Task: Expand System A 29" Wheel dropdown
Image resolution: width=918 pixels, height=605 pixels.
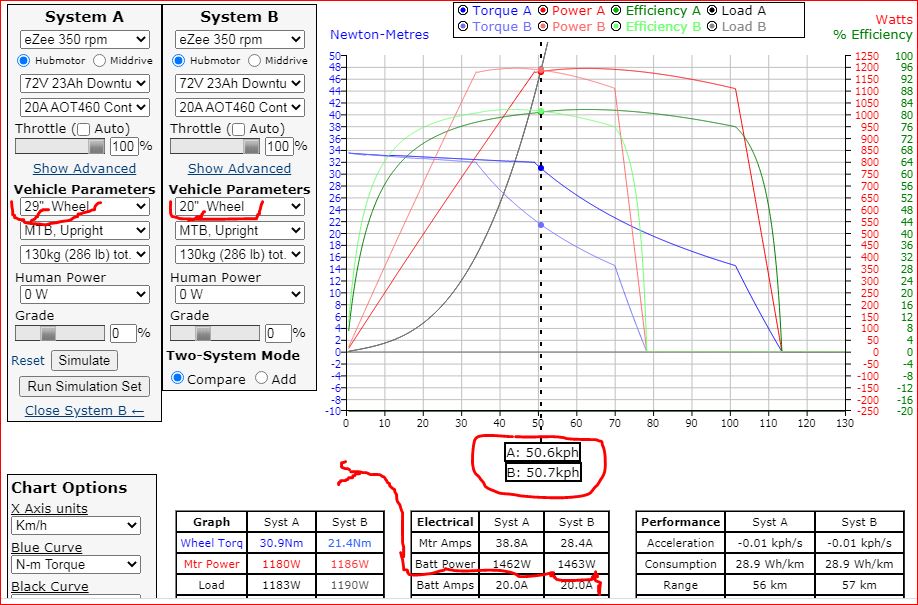Action: [x=84, y=207]
